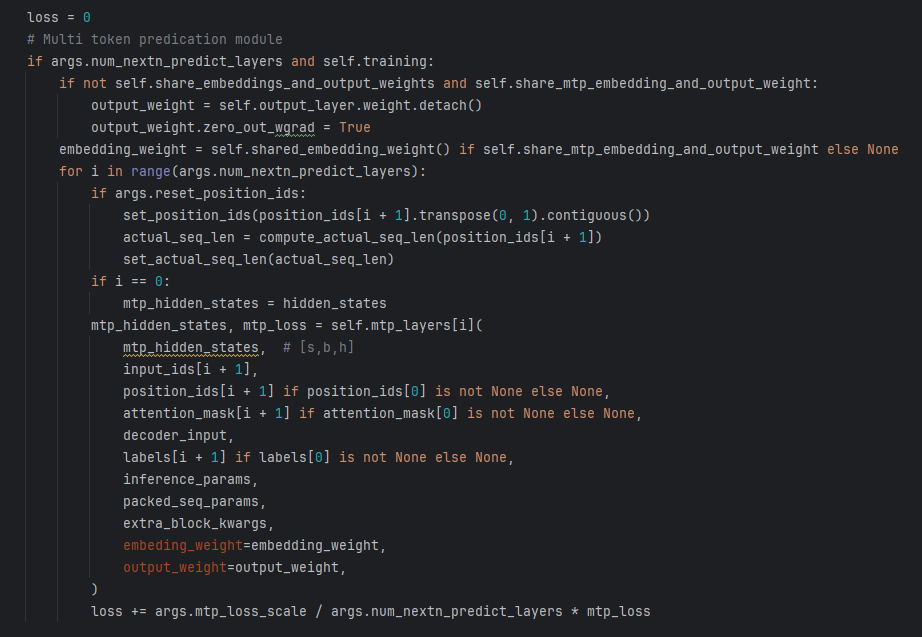Viewport: 922px width, 637px height.
Task: Click 'args.num_nextn_predict_layers' in the if self.training line
Action: 166,62
